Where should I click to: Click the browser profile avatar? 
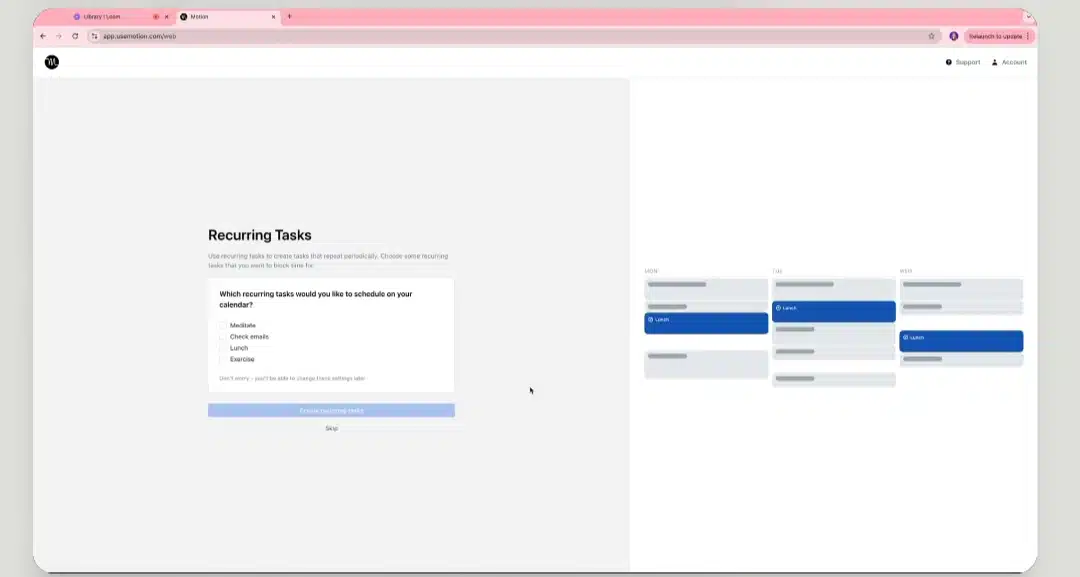[953, 36]
